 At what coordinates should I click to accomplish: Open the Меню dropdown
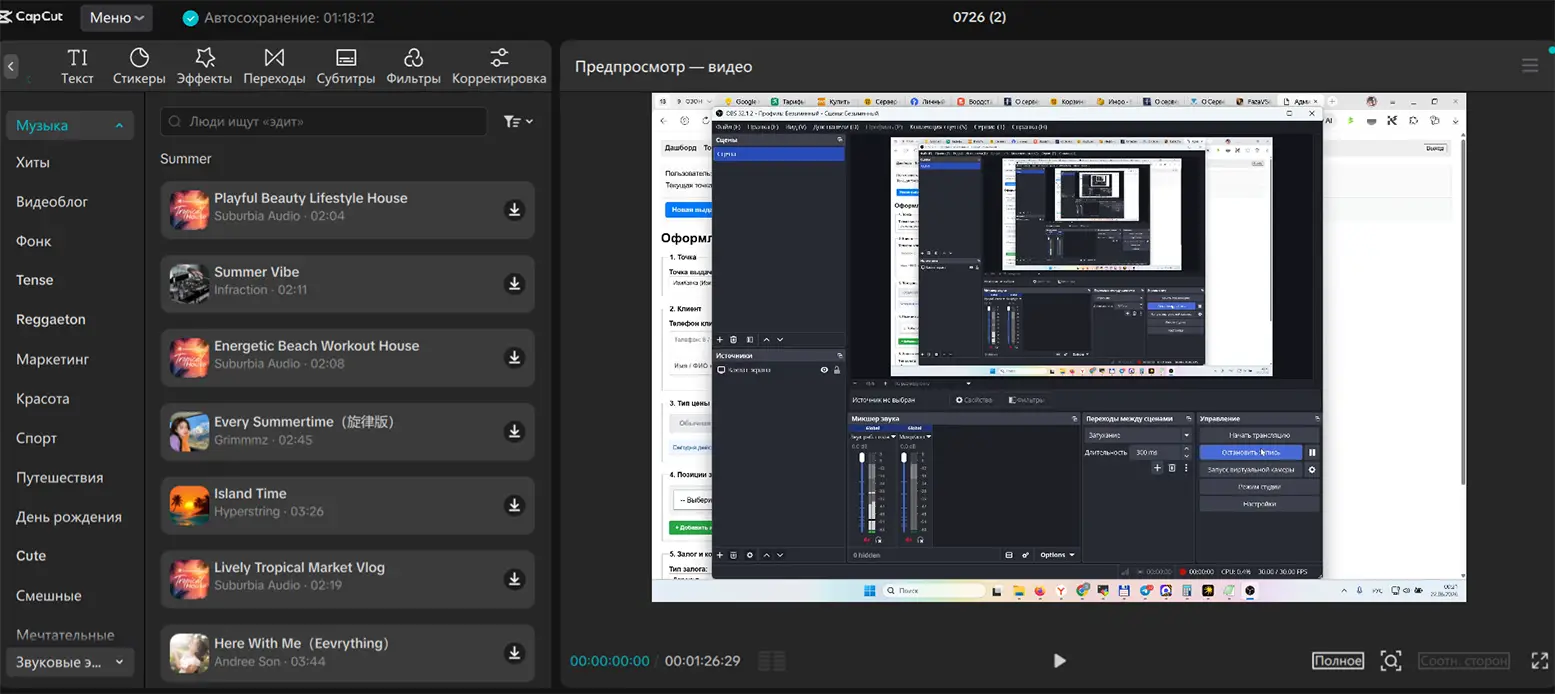pos(116,18)
